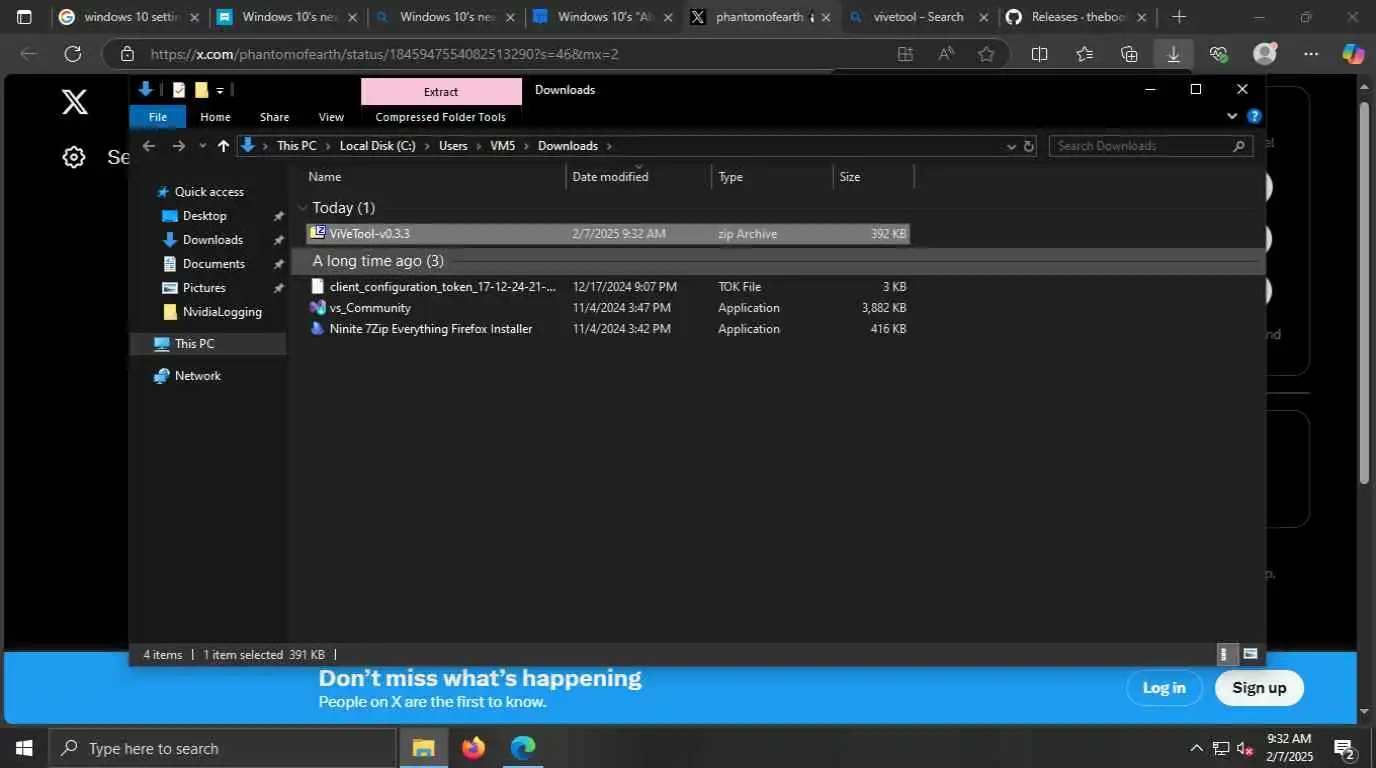The height and width of the screenshot is (768, 1376).
Task: Click Log in on X banner
Action: 1164,688
